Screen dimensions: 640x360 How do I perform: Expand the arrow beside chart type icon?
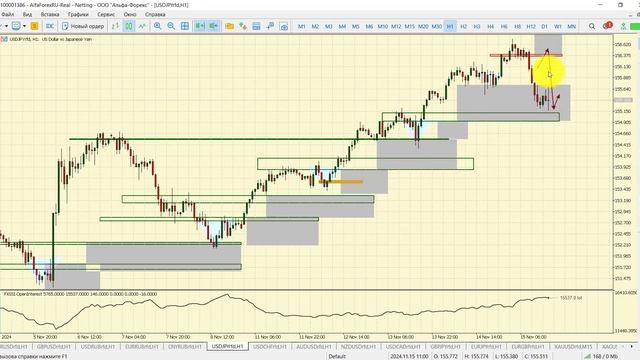pyautogui.click(x=24, y=26)
